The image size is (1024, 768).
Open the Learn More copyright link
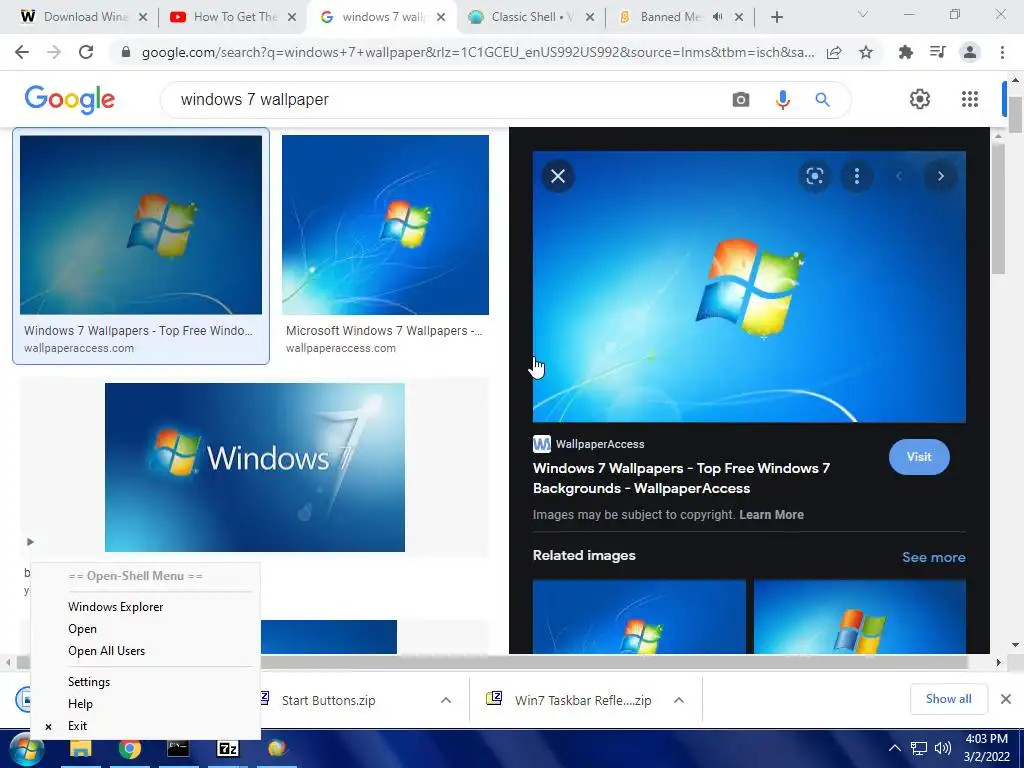coord(771,515)
